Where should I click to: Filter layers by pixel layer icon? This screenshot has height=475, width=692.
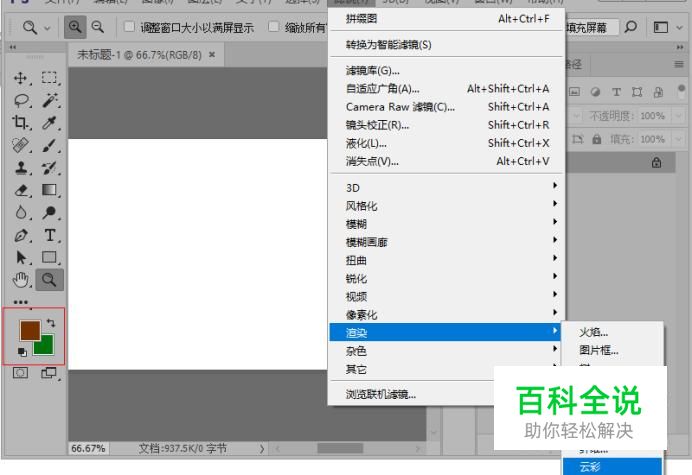coord(574,92)
